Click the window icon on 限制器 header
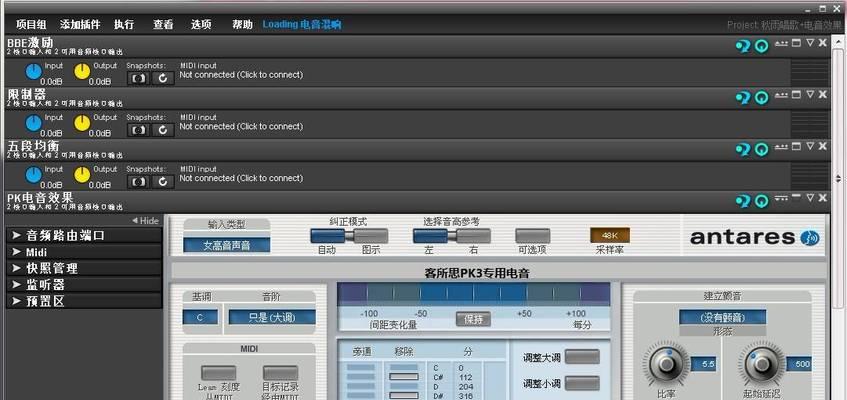Viewport: 847px width, 400px height. point(796,94)
